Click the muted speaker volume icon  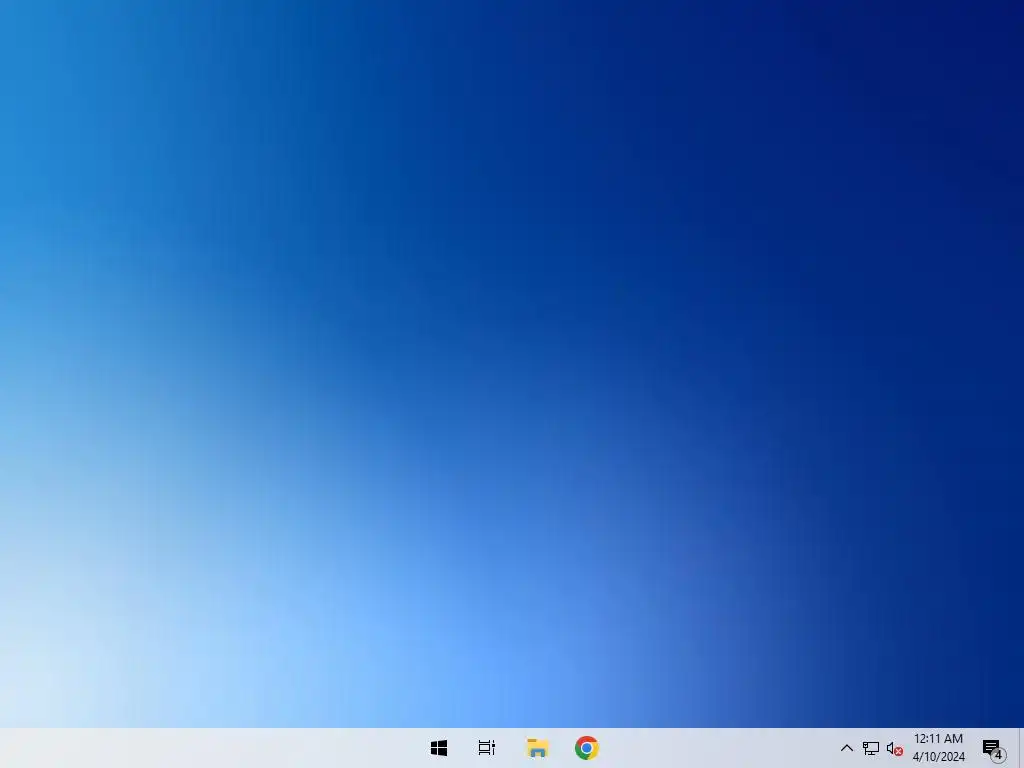click(x=895, y=749)
